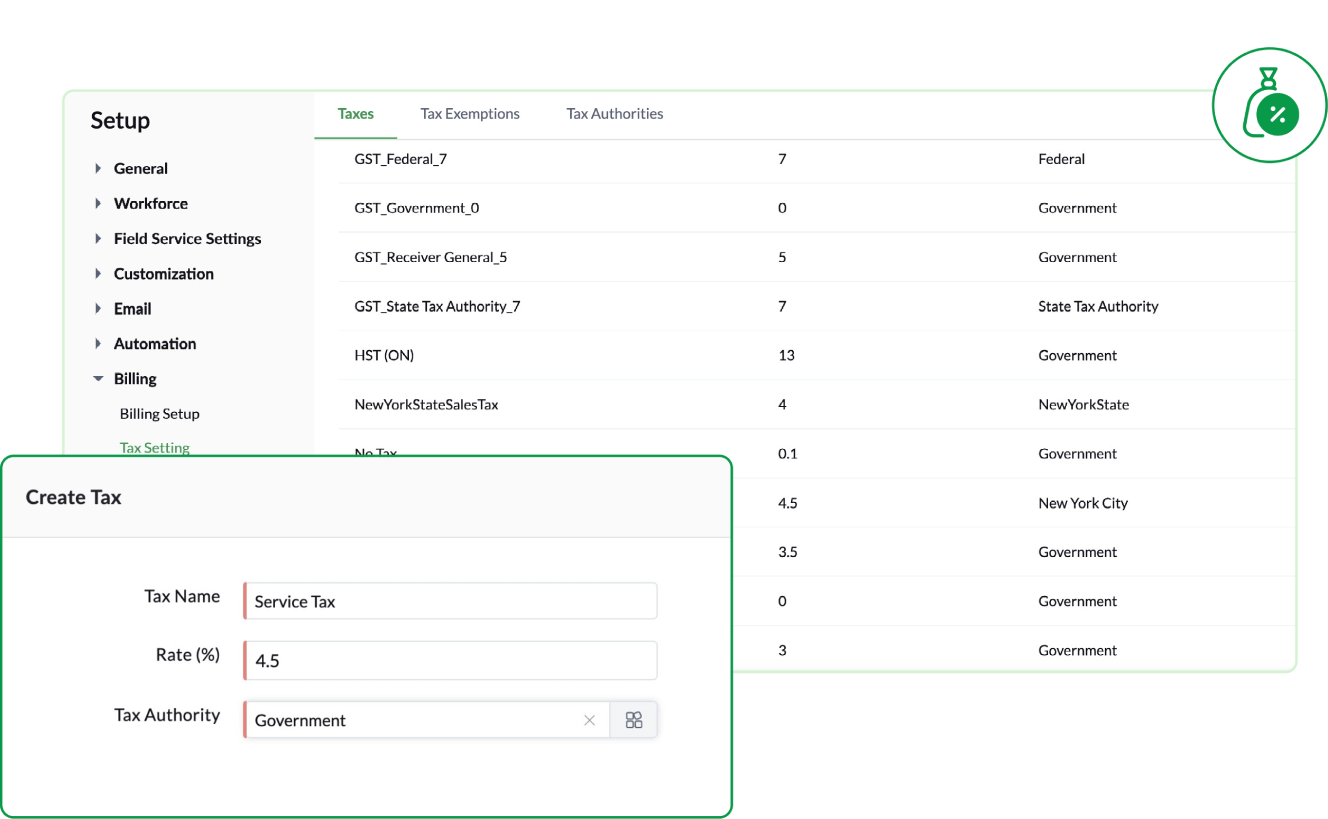Select the Taxes tab
This screenshot has width=1328, height=819.
point(356,114)
